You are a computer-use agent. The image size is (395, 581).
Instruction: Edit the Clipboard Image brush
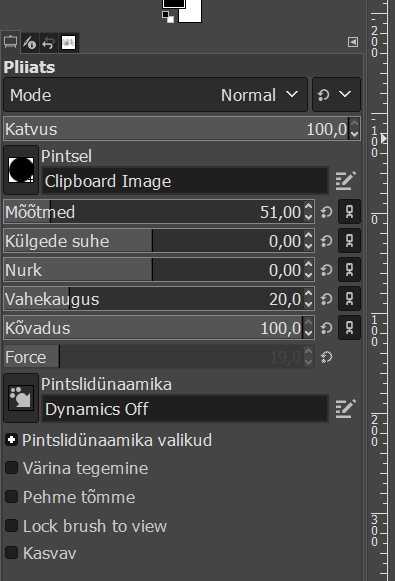click(345, 180)
